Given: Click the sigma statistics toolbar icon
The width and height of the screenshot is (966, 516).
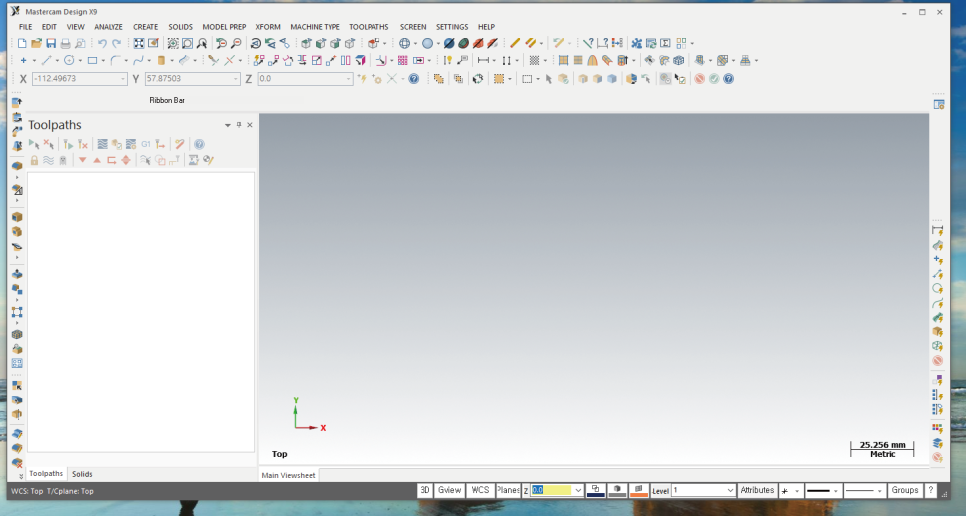Looking at the screenshot, I should pyautogui.click(x=665, y=43).
